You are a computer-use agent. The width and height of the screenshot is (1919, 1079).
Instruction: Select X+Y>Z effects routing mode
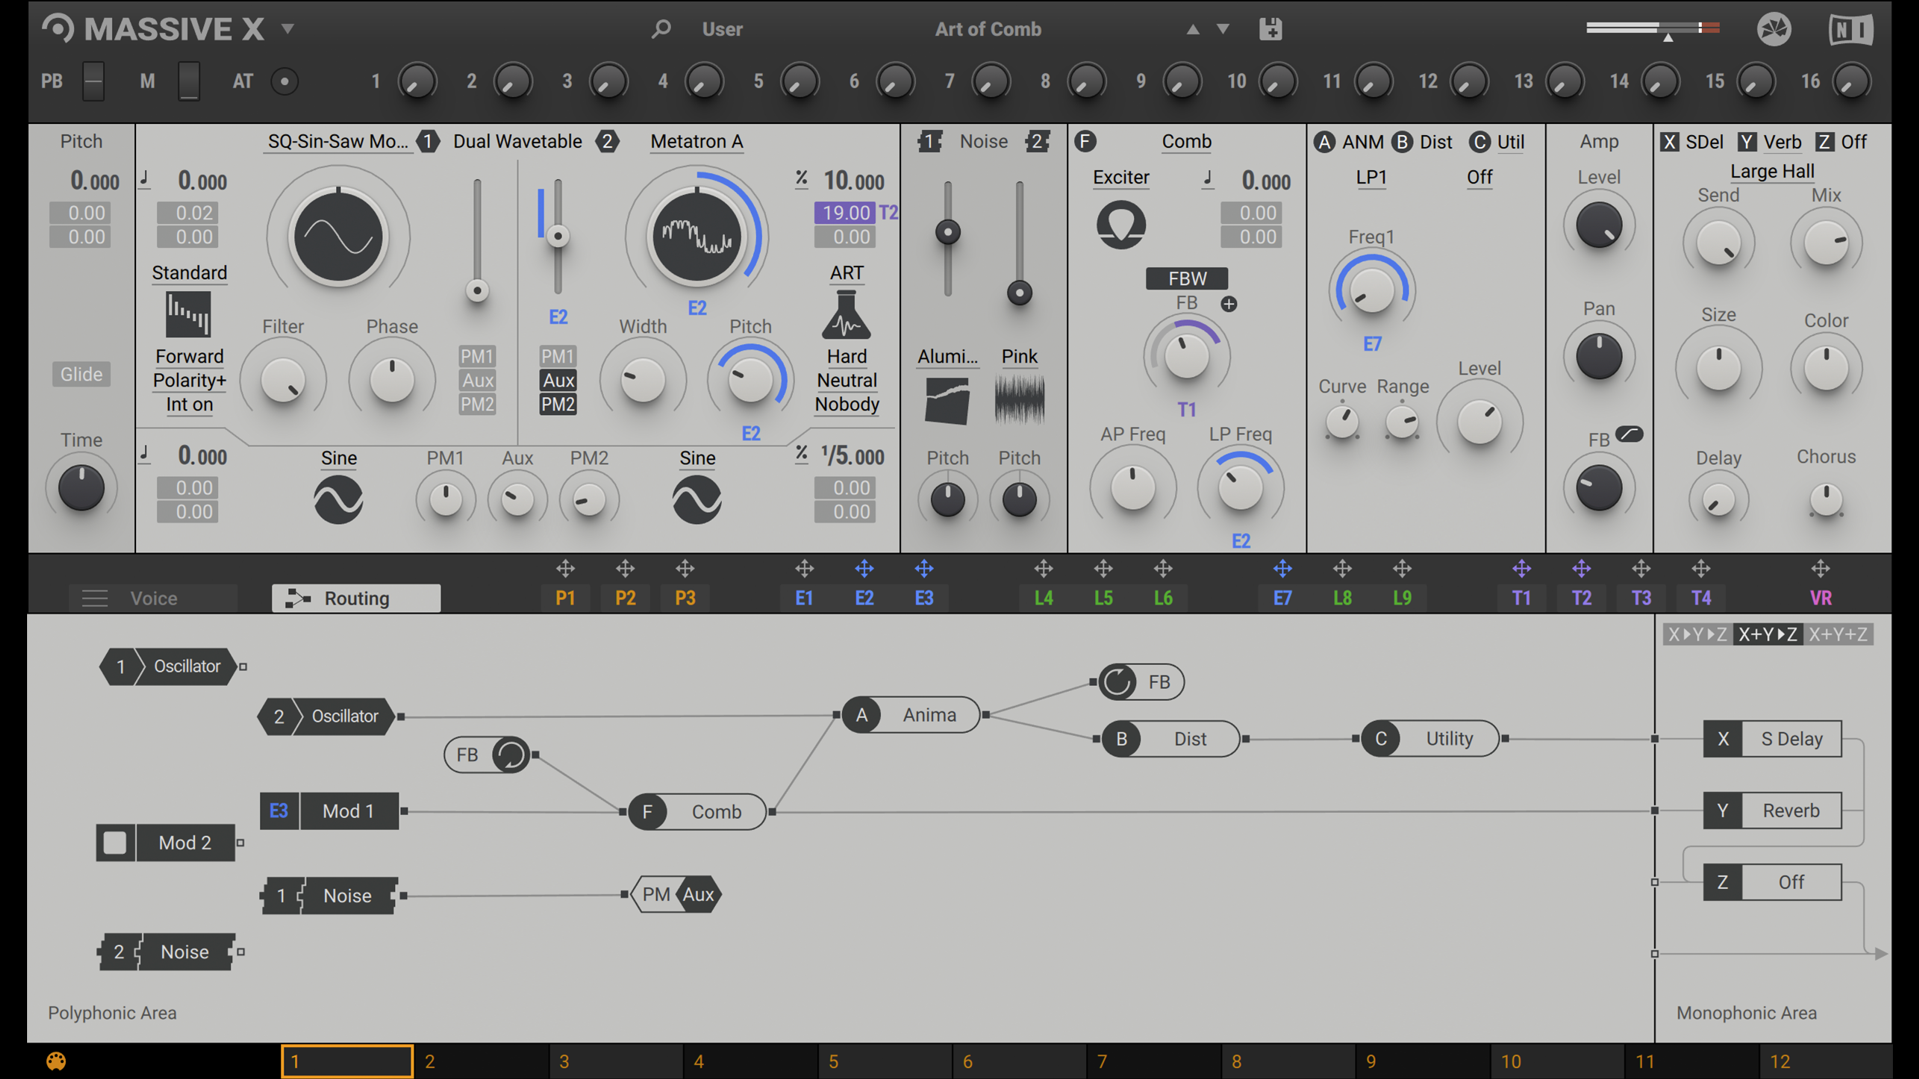coord(1767,634)
